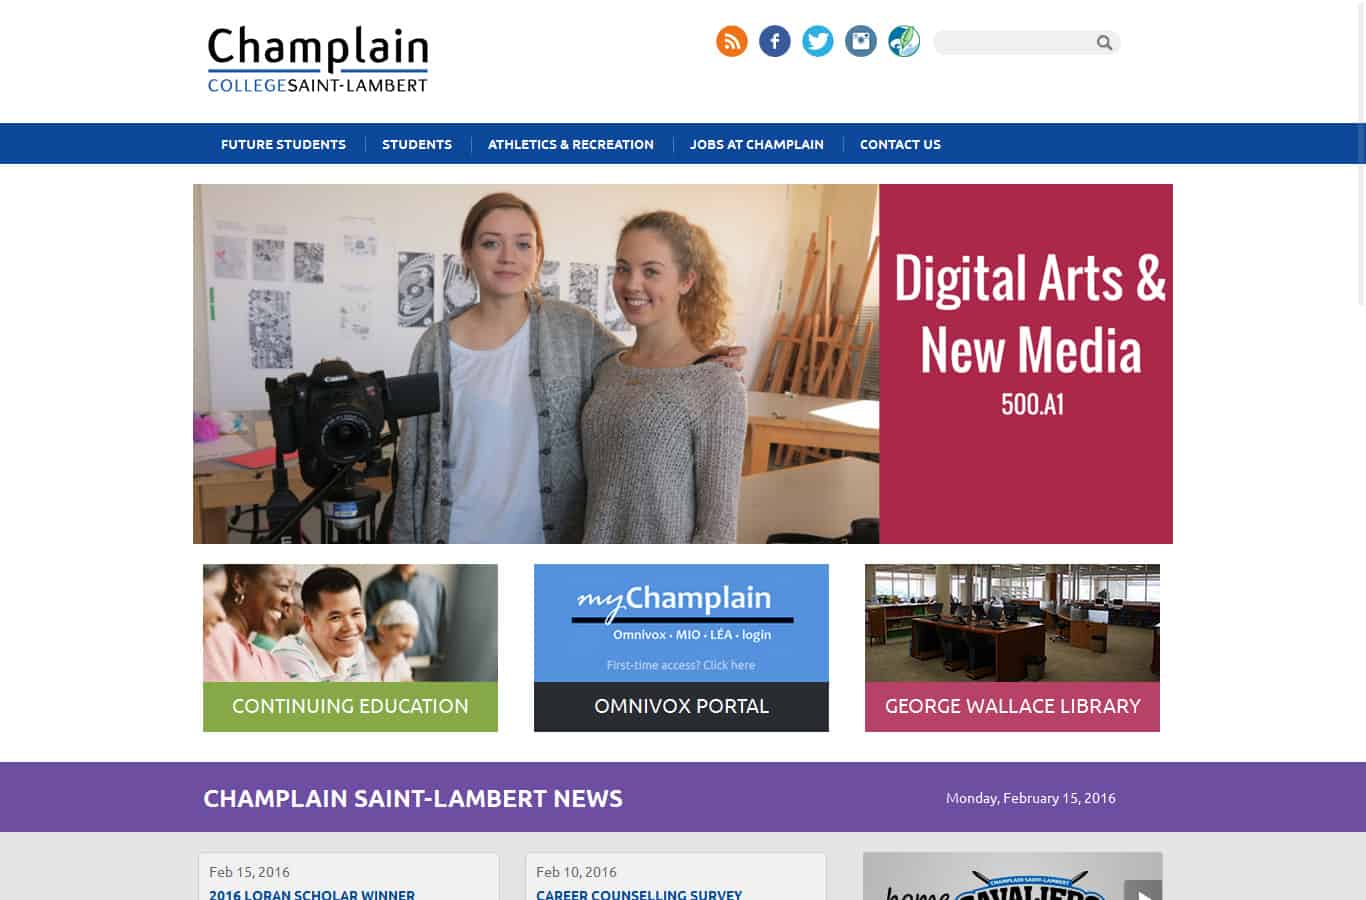Click the green leaf globe icon
The height and width of the screenshot is (900, 1366).
pos(904,41)
